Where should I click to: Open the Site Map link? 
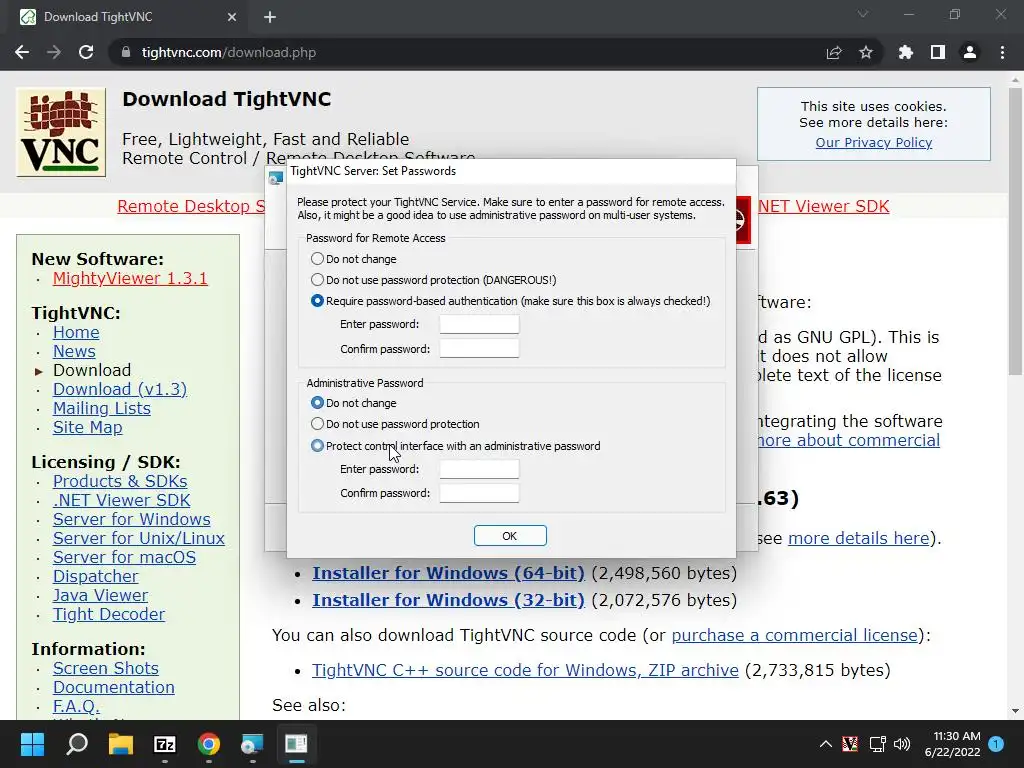(x=88, y=427)
